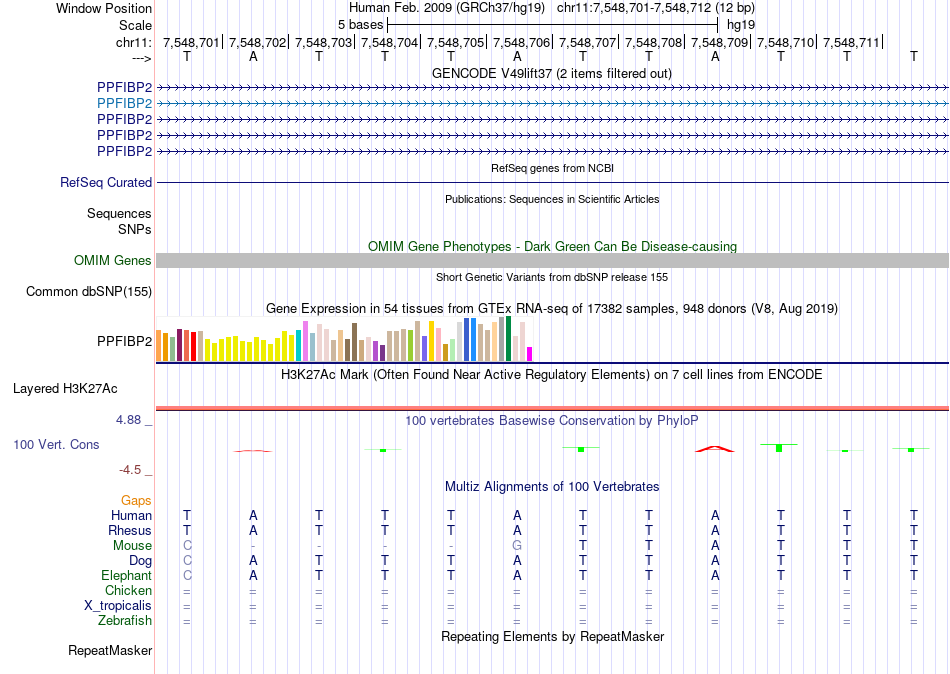
Task: Click the dark green bar in GTEx chart
Action: coord(508,339)
